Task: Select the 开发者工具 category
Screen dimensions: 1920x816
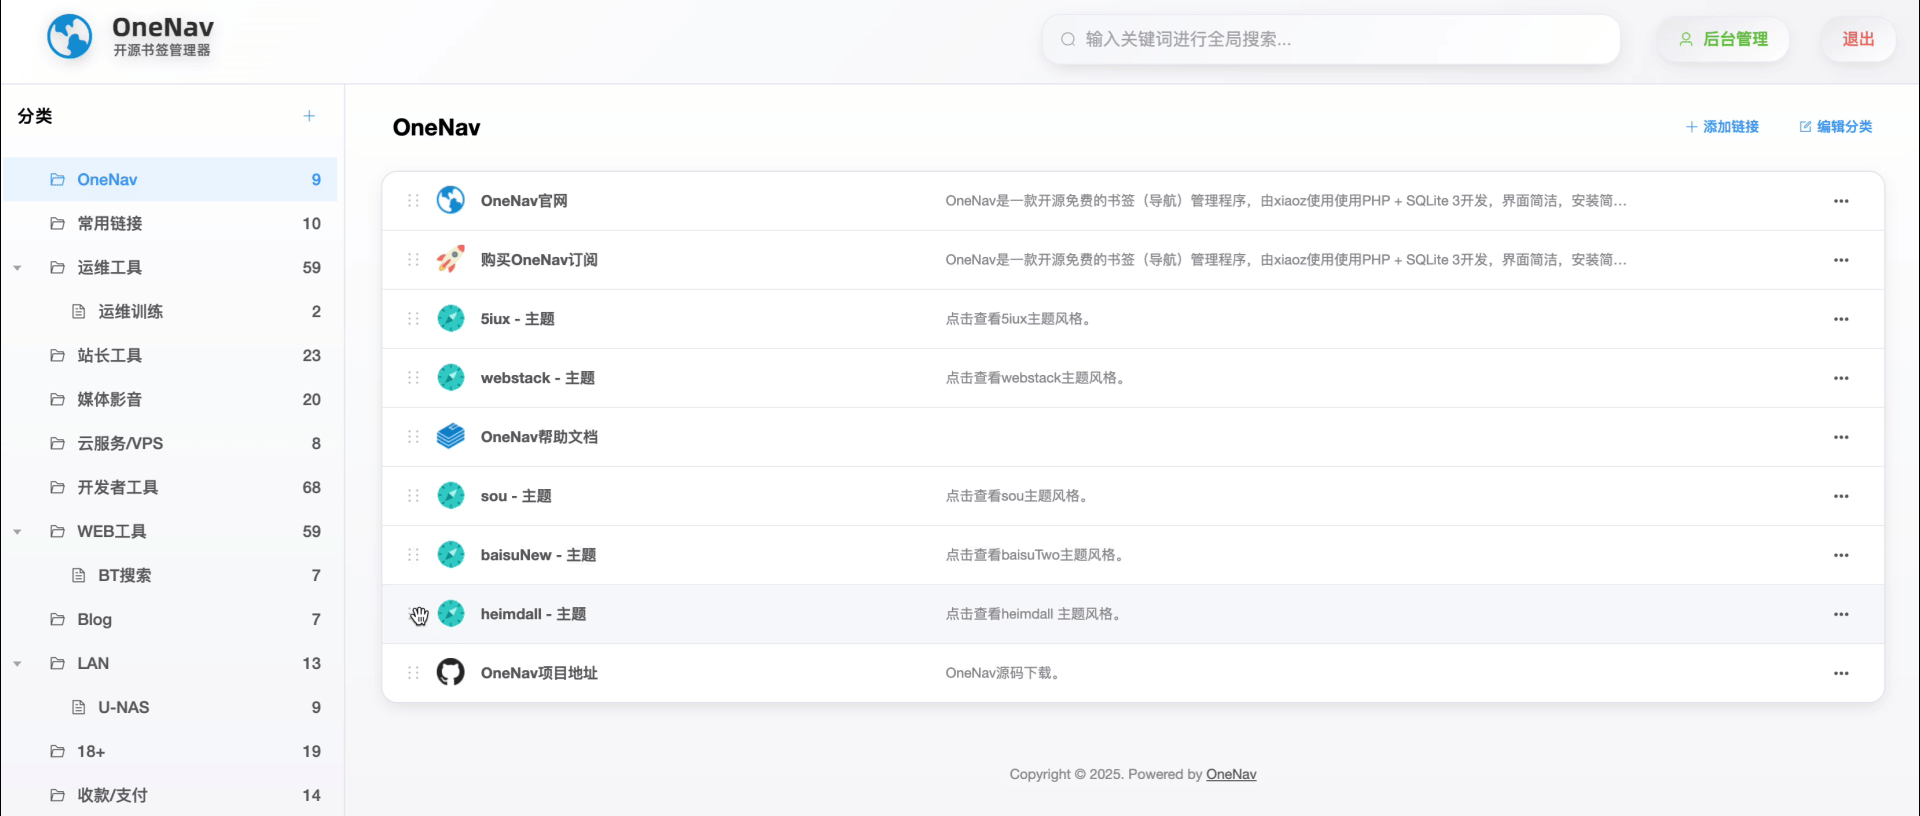Action: [x=170, y=487]
